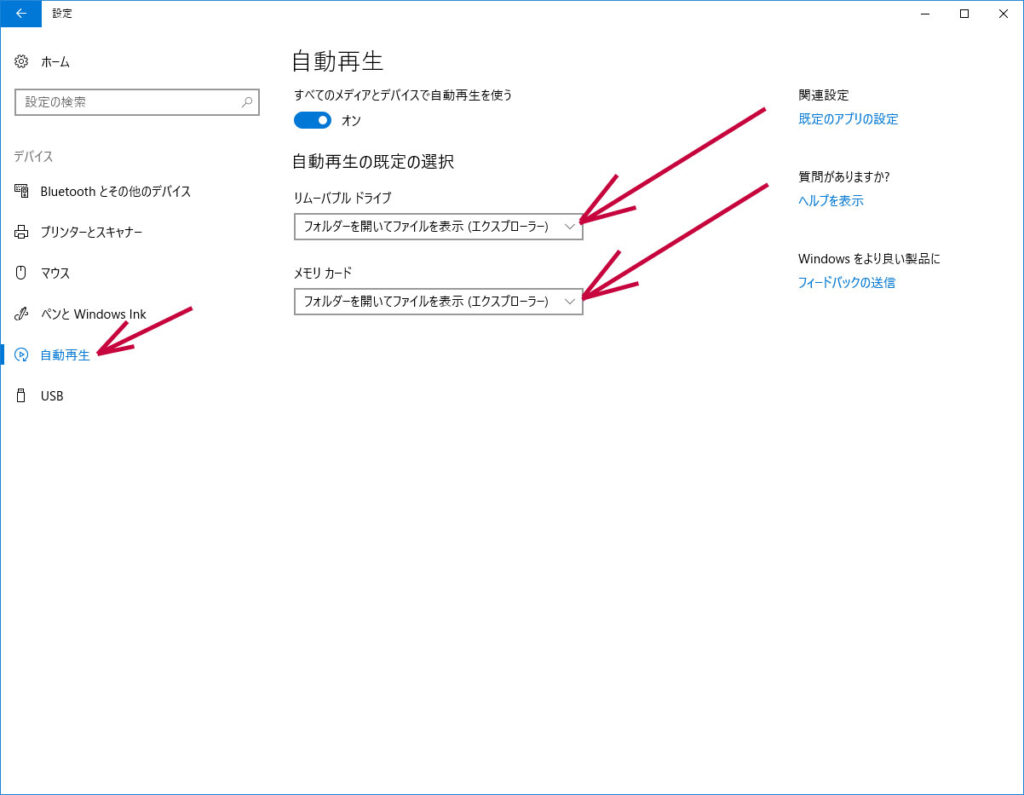This screenshot has width=1024, height=795.
Task: Select 自動再生 in sidebar
Action: pyautogui.click(x=65, y=355)
